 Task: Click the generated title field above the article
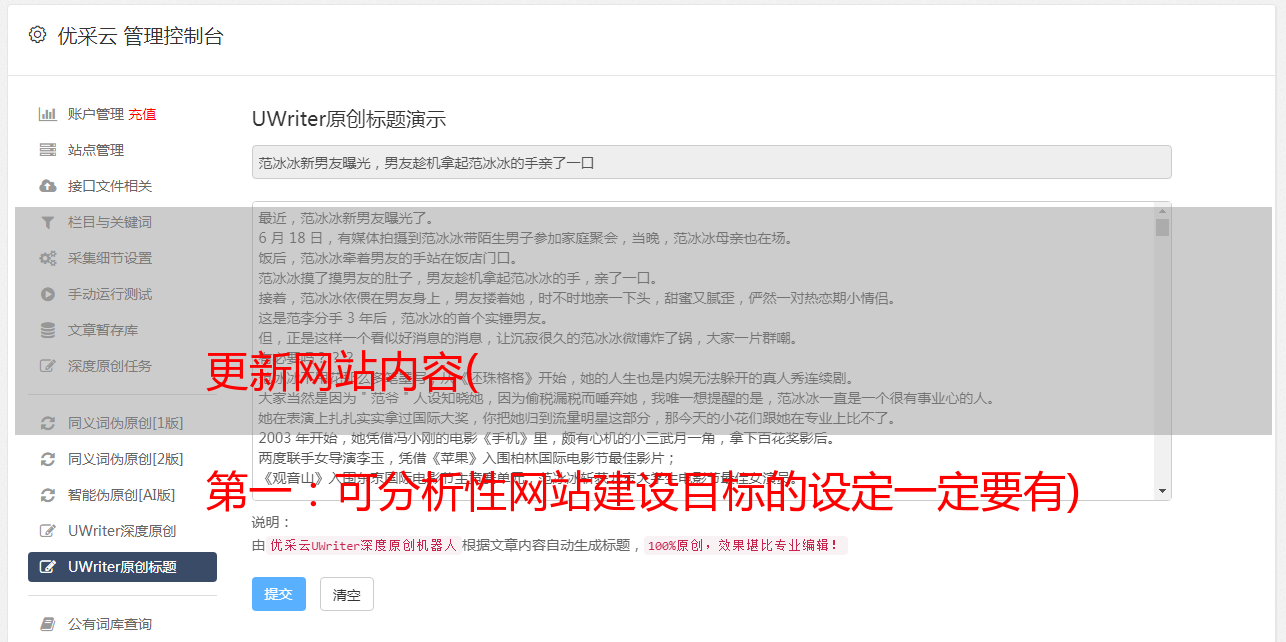coord(711,162)
